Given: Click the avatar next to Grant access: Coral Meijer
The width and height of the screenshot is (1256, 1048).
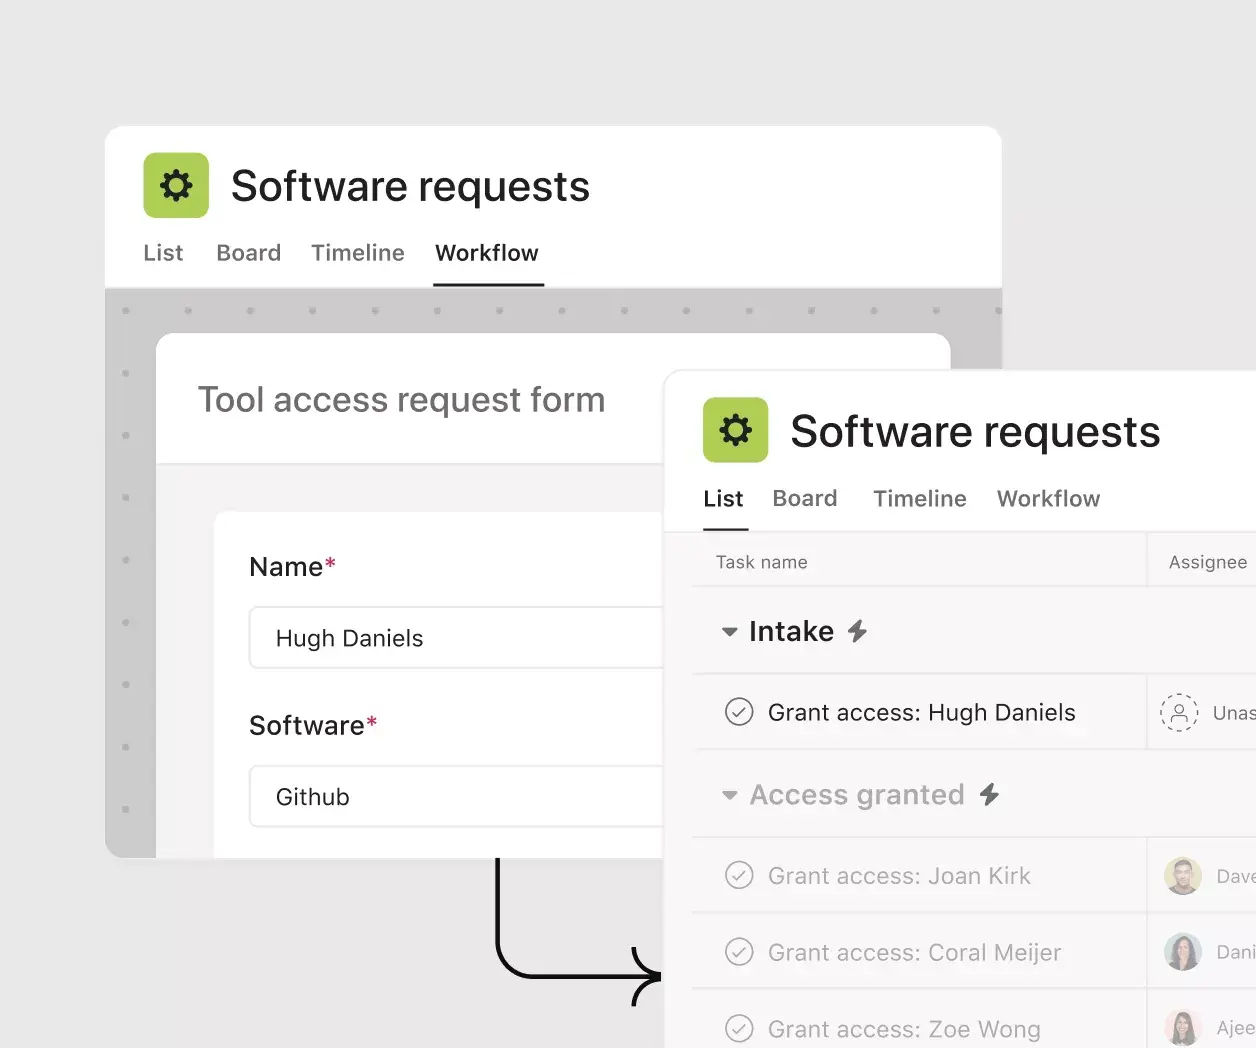Looking at the screenshot, I should pyautogui.click(x=1183, y=951).
